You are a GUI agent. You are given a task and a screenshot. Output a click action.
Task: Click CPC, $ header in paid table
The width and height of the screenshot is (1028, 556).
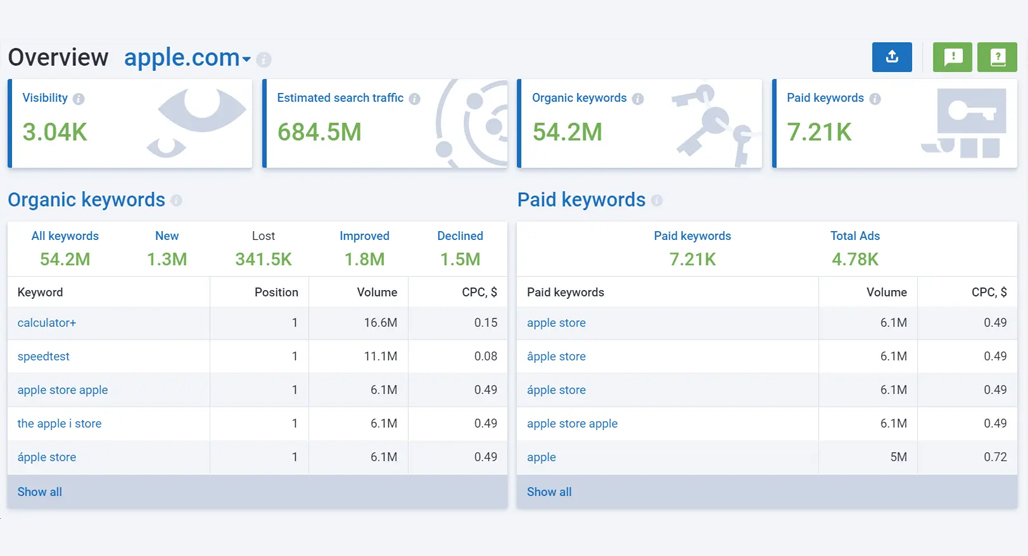pyautogui.click(x=989, y=292)
